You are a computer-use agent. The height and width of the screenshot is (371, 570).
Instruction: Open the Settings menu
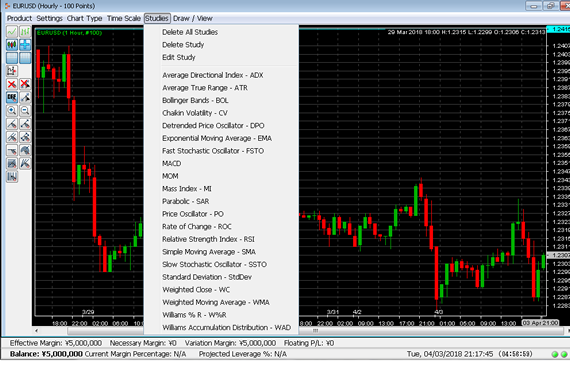point(49,18)
